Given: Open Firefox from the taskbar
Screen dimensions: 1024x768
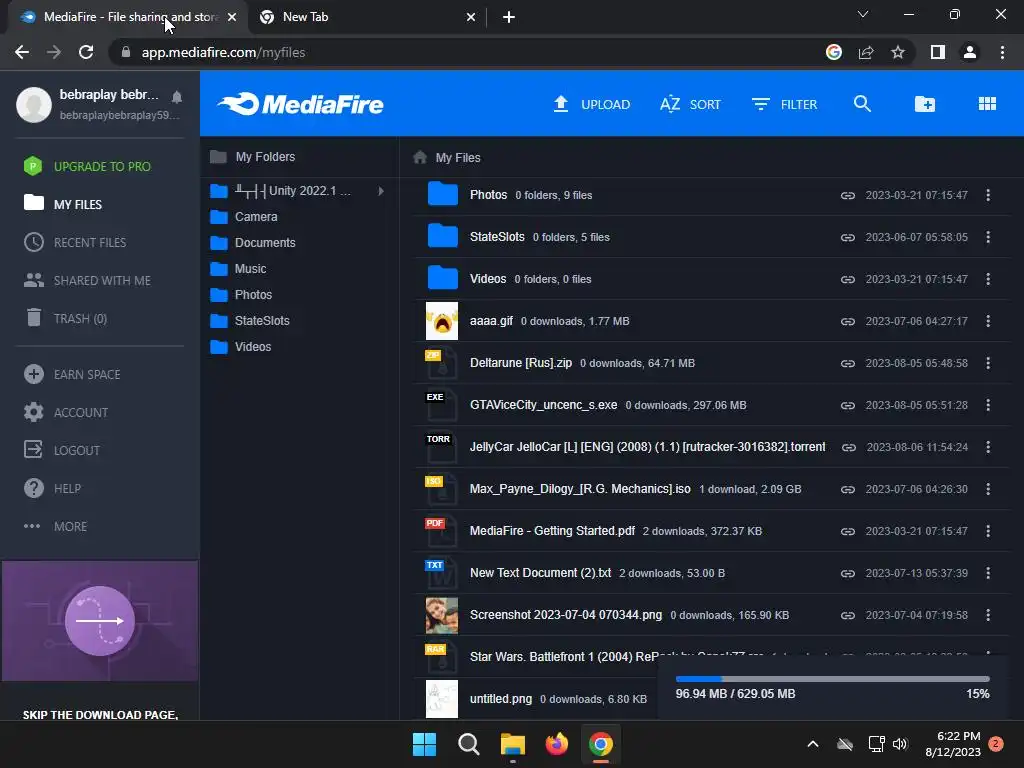Looking at the screenshot, I should (x=556, y=744).
